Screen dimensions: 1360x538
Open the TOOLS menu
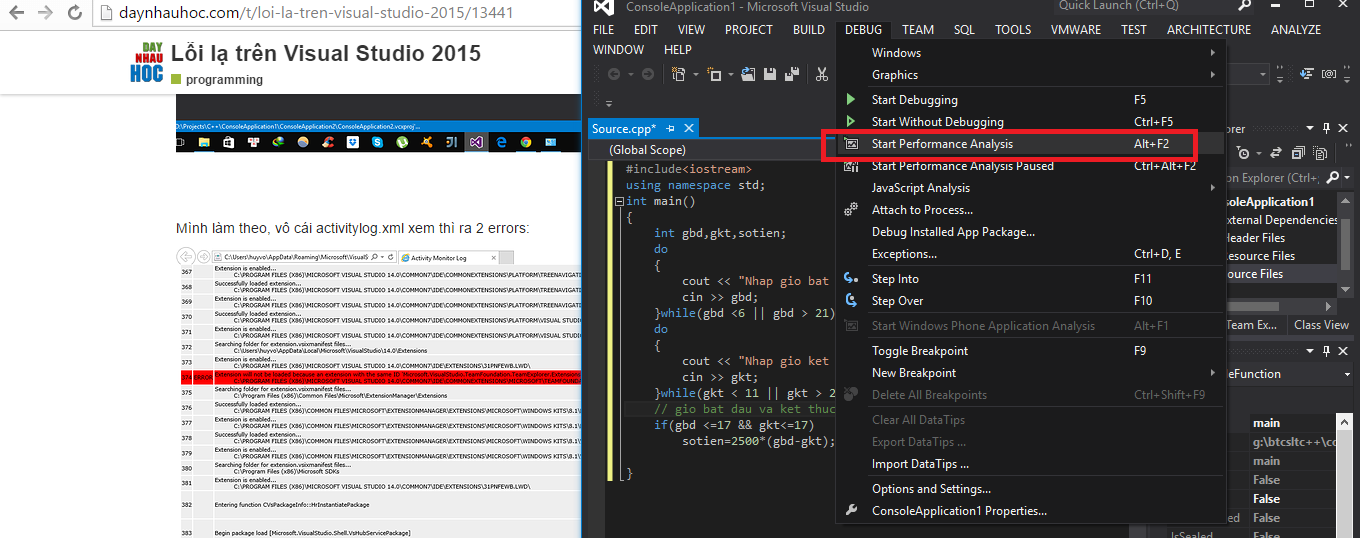(x=1013, y=30)
